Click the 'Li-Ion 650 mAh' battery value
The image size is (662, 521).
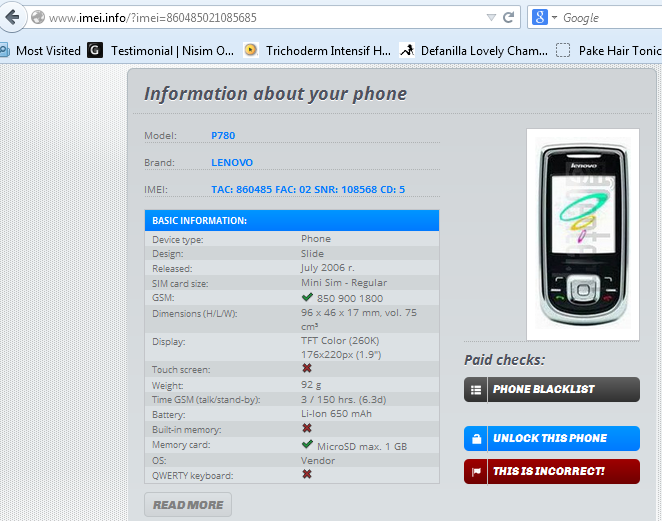point(336,414)
